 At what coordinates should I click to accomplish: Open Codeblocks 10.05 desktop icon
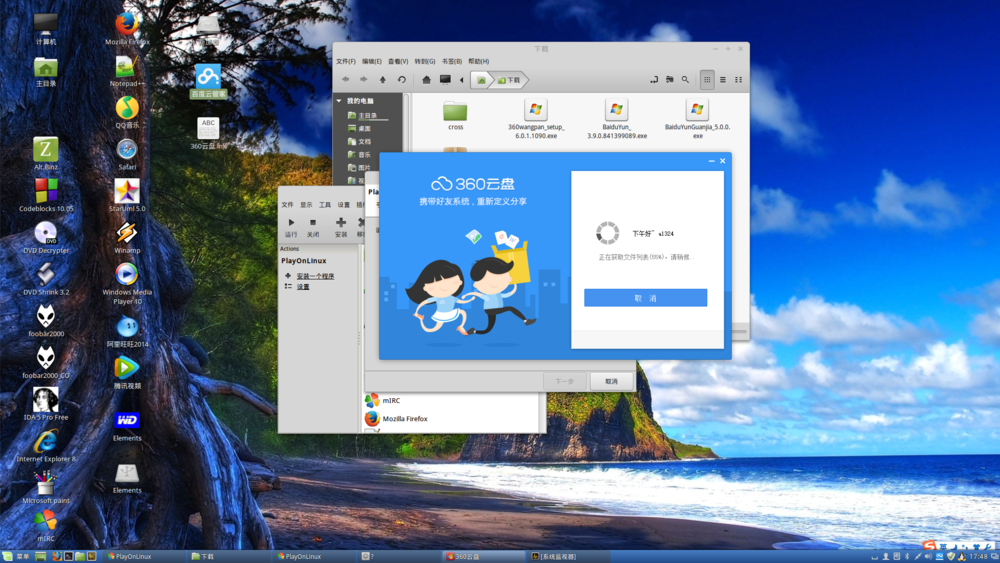click(x=46, y=196)
